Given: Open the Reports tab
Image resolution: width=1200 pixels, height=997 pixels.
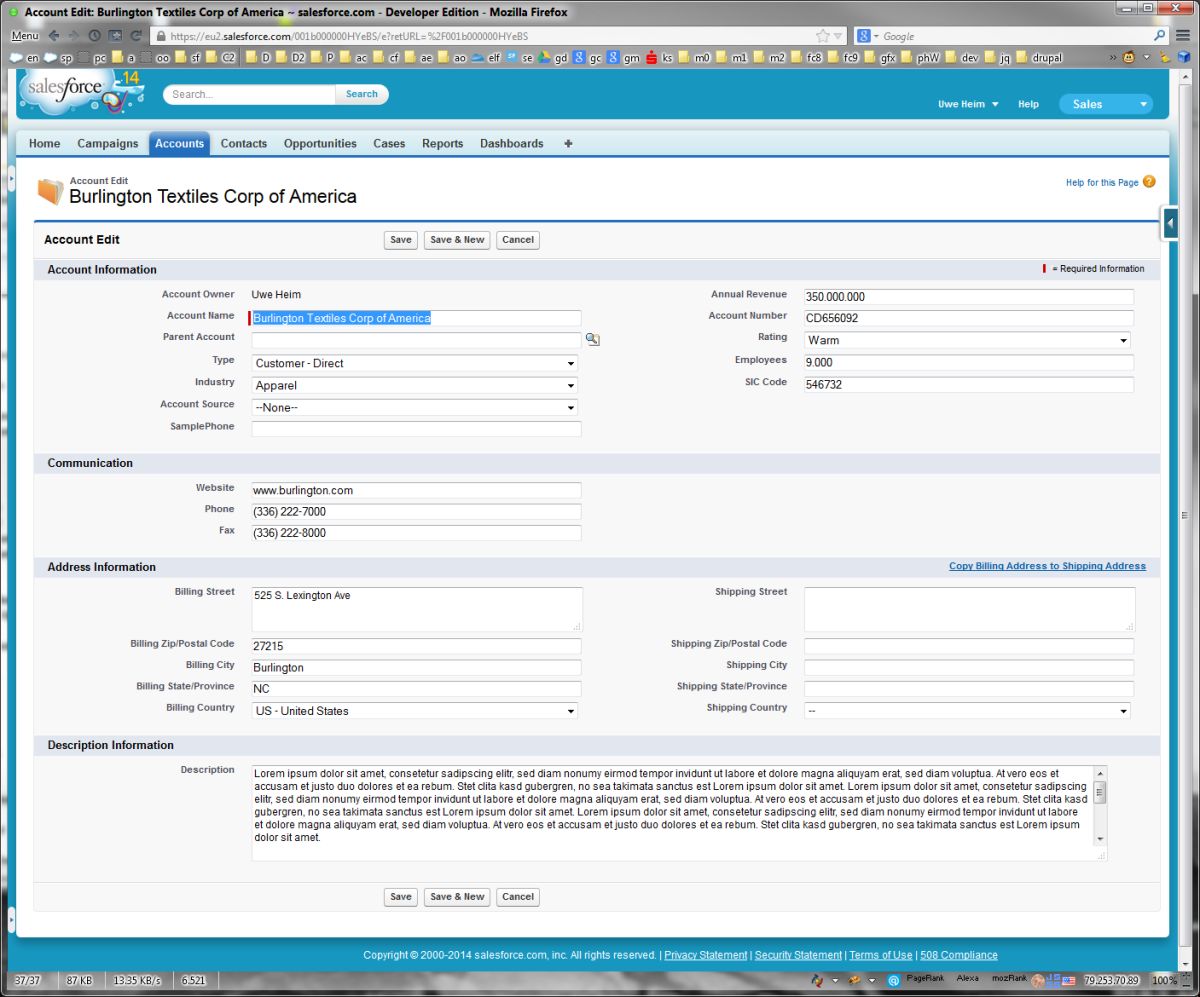Looking at the screenshot, I should point(442,144).
